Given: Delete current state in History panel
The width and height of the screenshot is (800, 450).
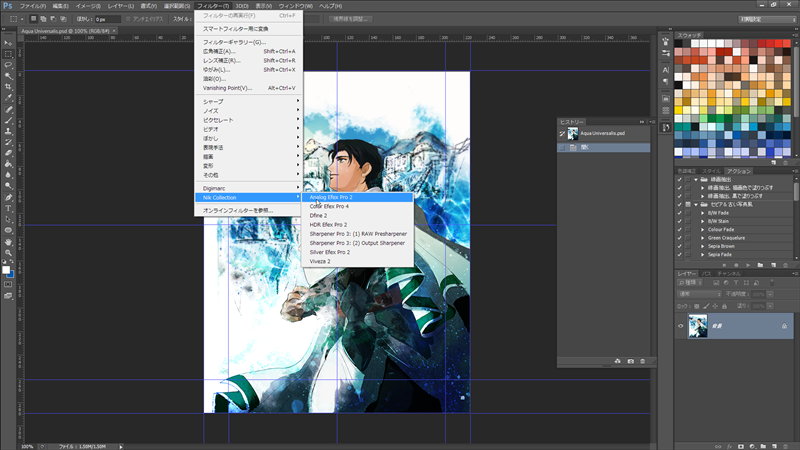Looking at the screenshot, I should pyautogui.click(x=642, y=361).
